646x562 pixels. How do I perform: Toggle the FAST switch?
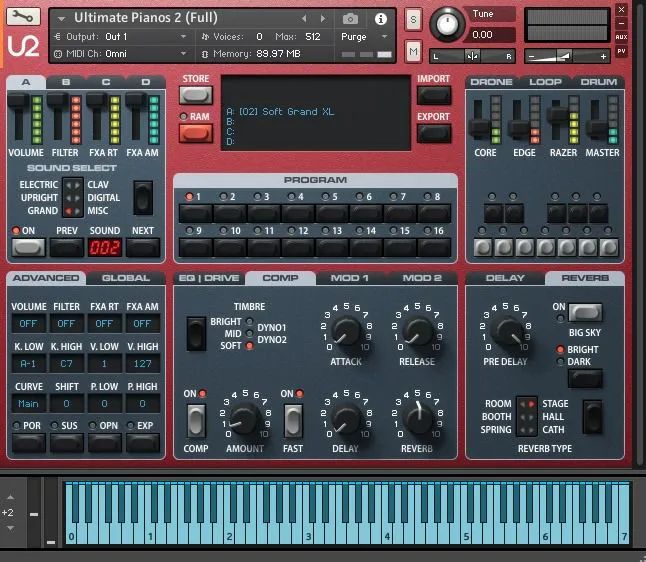[x=293, y=421]
